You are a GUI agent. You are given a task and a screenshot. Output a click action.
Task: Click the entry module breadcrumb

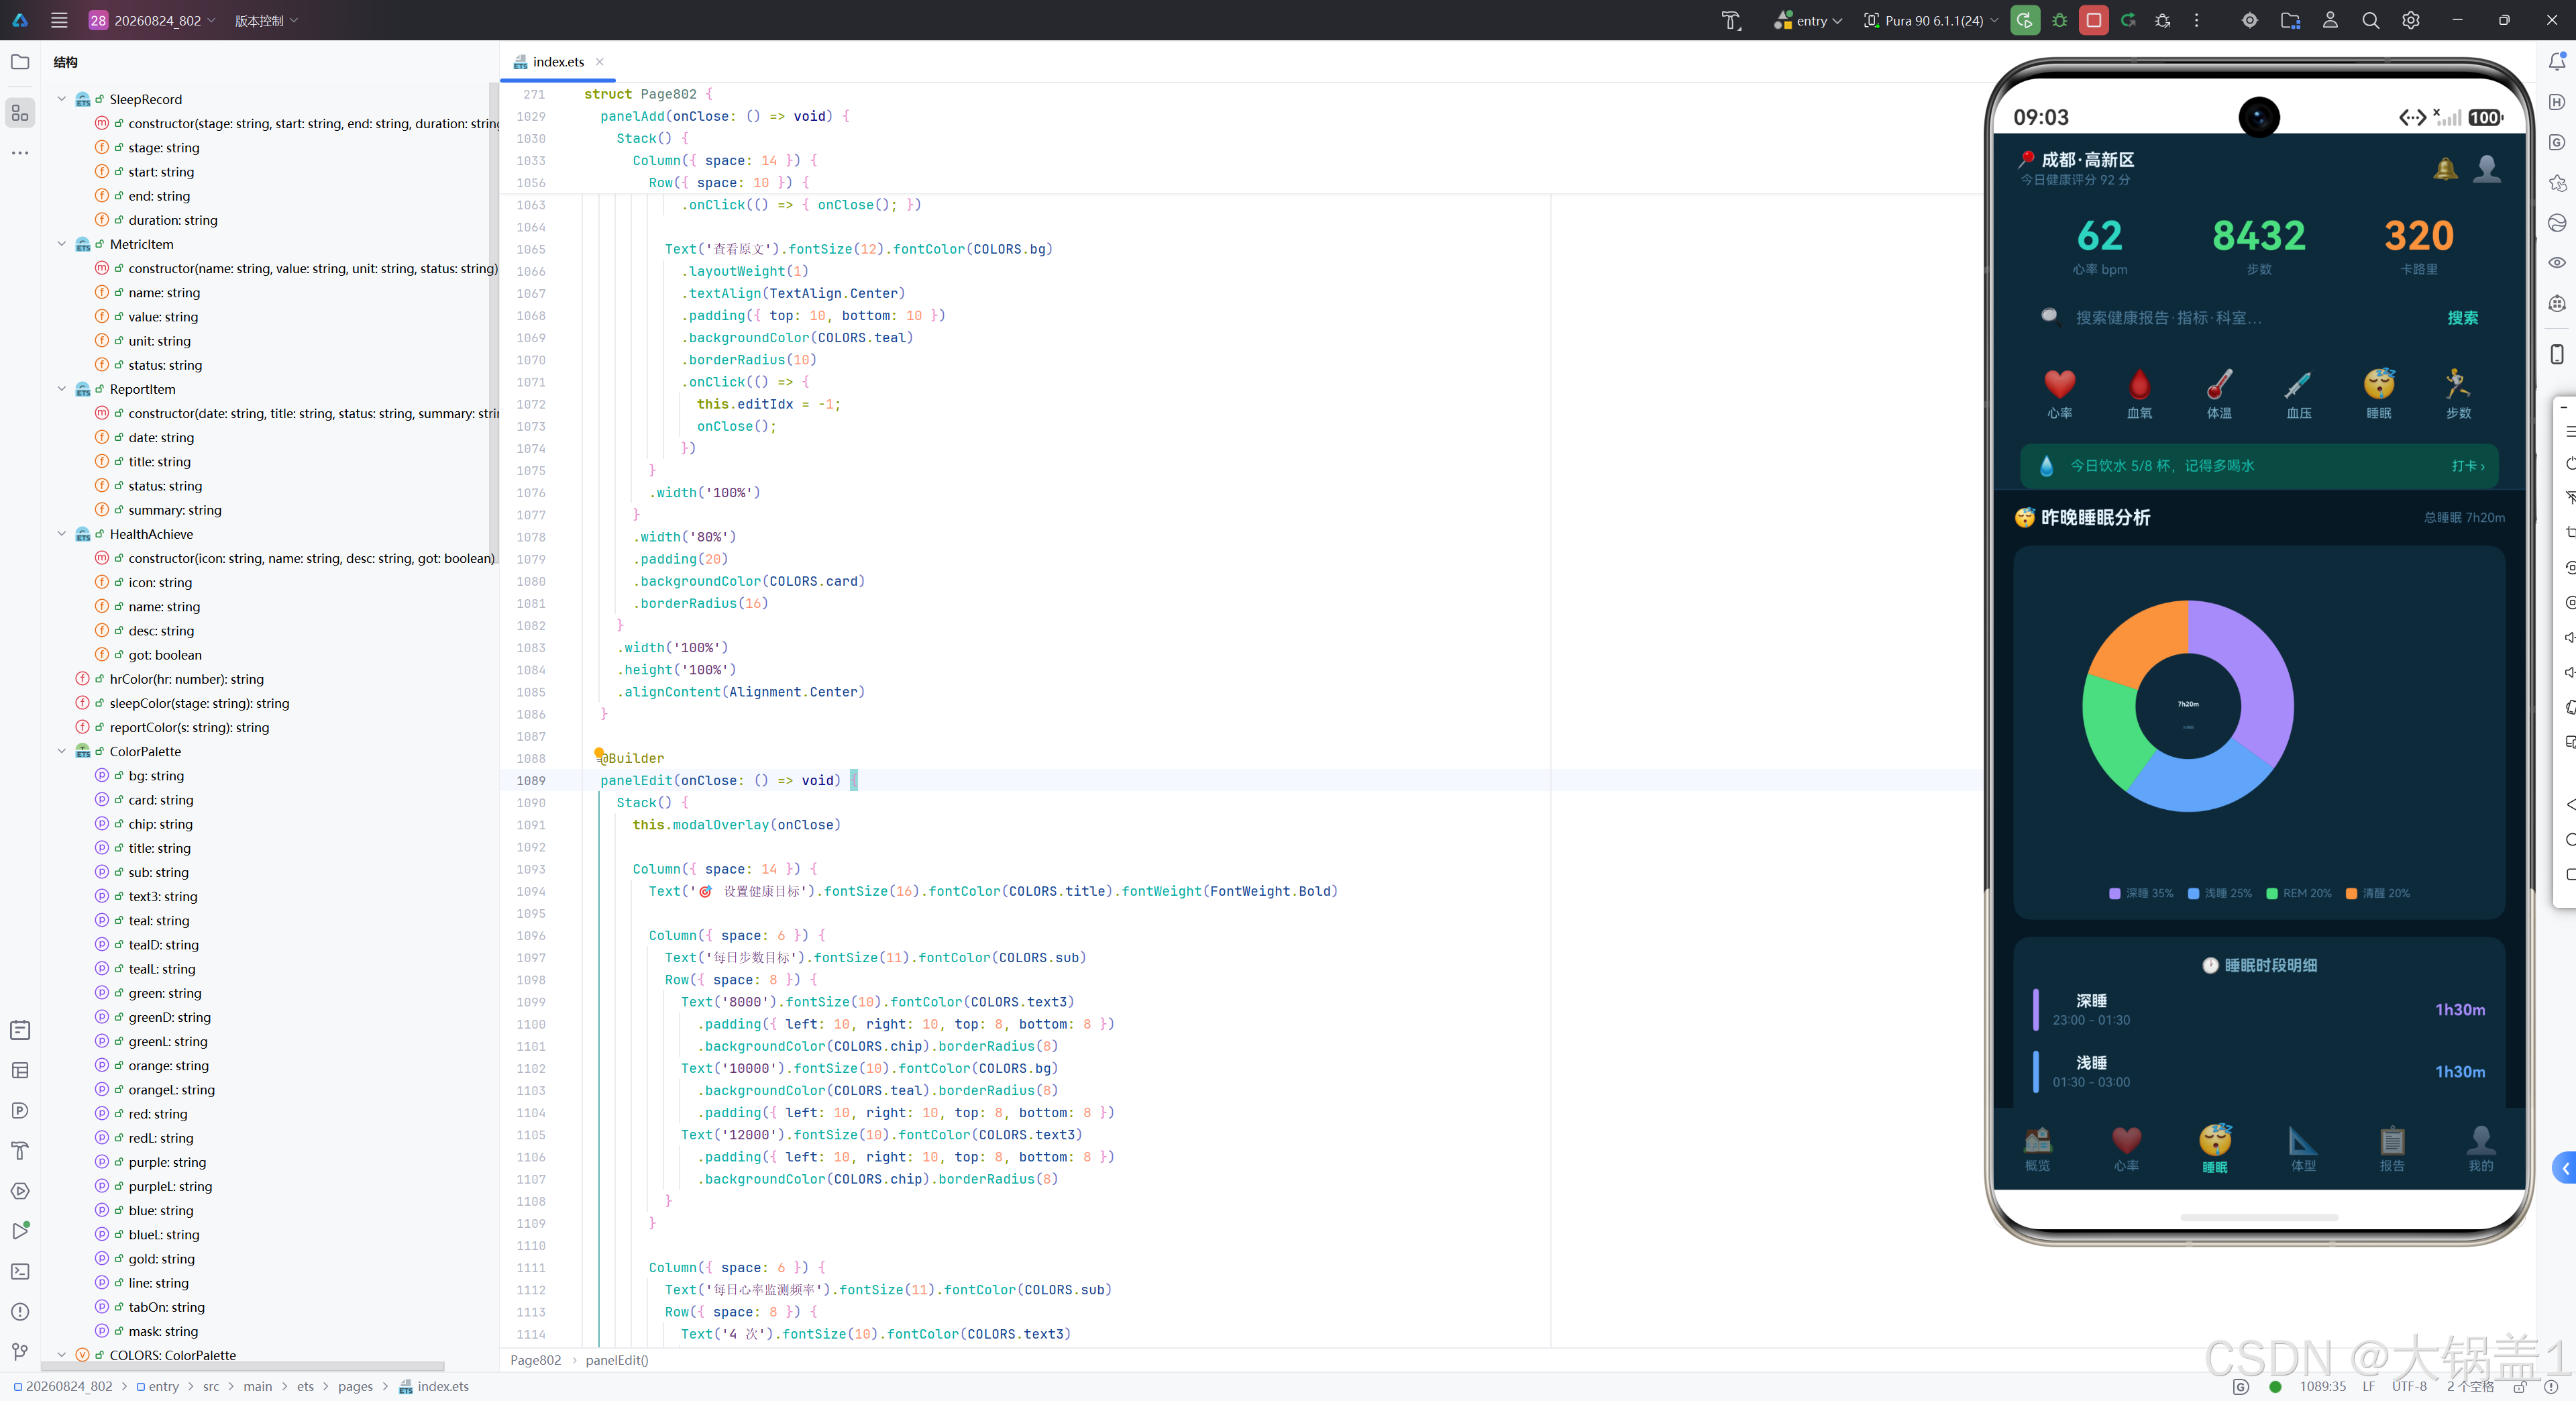[x=158, y=1386]
